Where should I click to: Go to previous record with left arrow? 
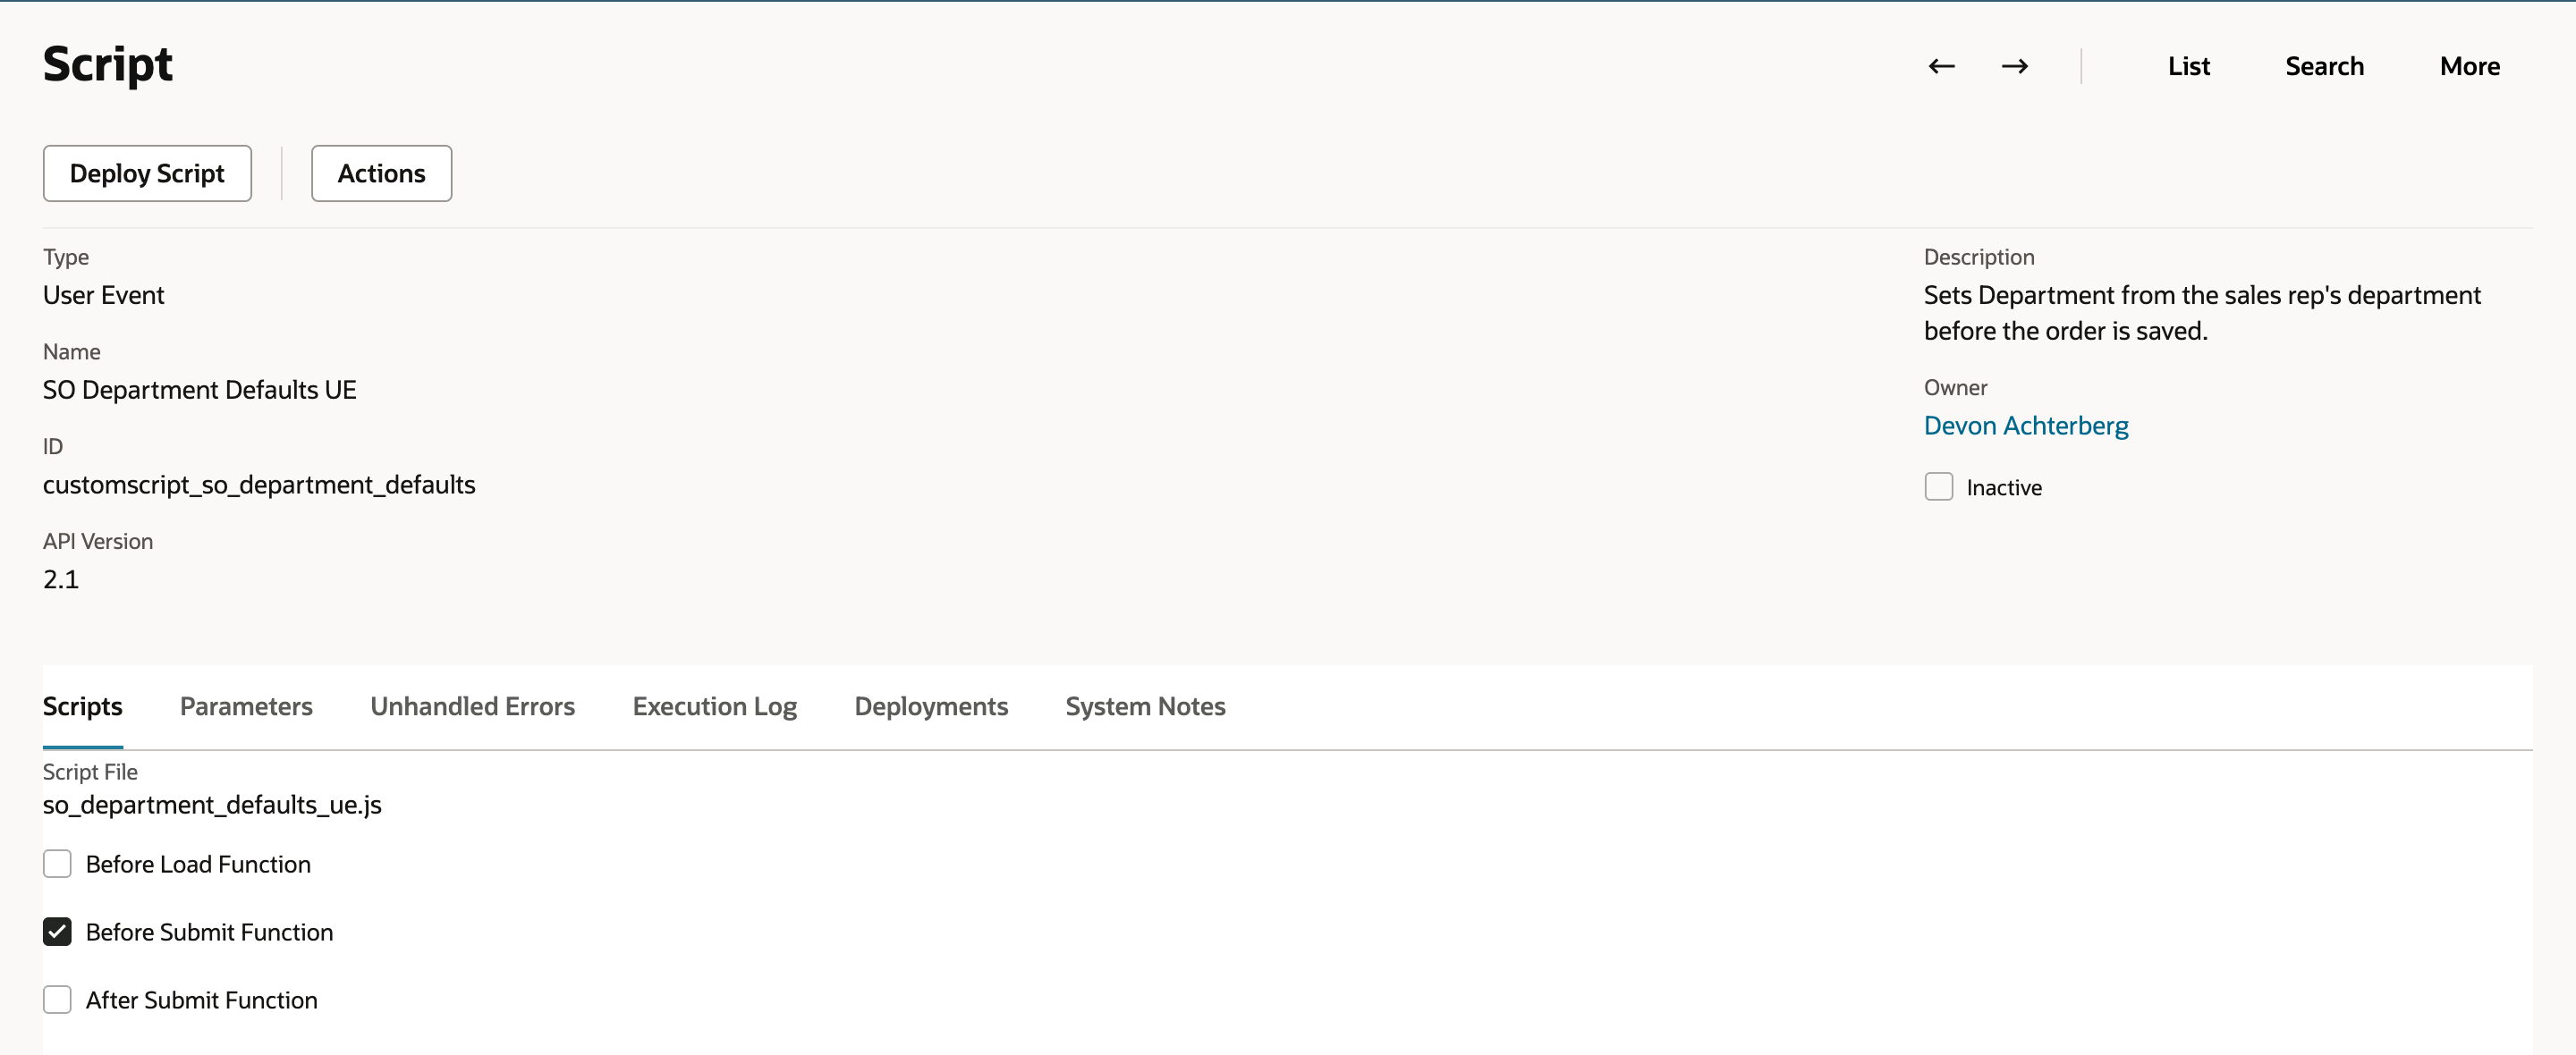[1941, 66]
